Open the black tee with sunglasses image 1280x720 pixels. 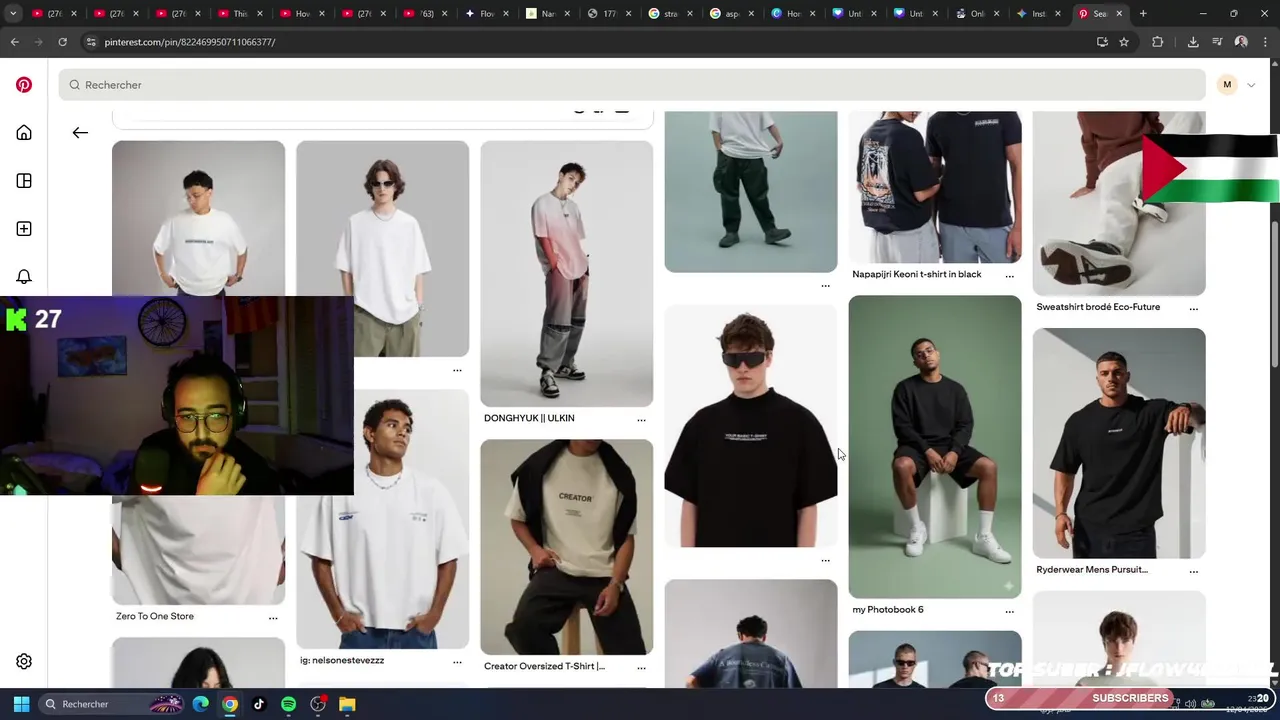click(x=751, y=426)
